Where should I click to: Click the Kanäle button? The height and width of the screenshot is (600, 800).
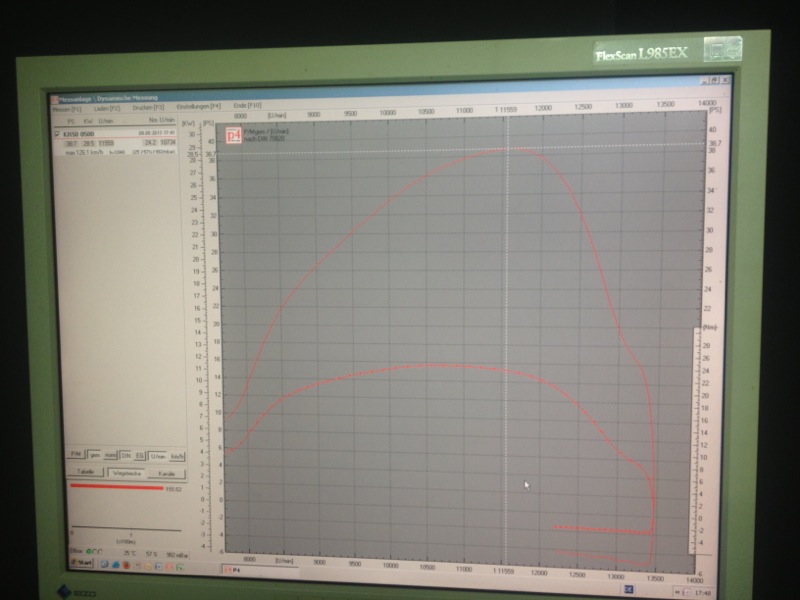(x=167, y=472)
